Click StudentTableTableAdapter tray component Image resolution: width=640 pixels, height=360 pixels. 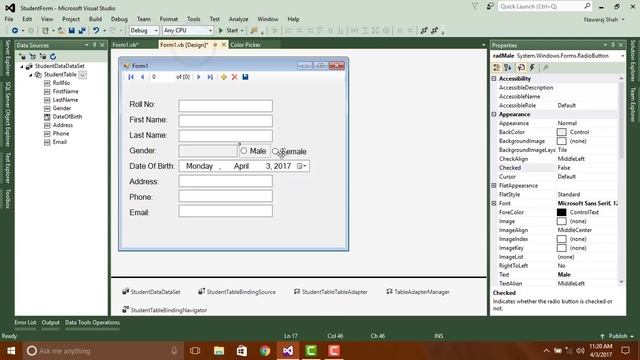(x=331, y=292)
